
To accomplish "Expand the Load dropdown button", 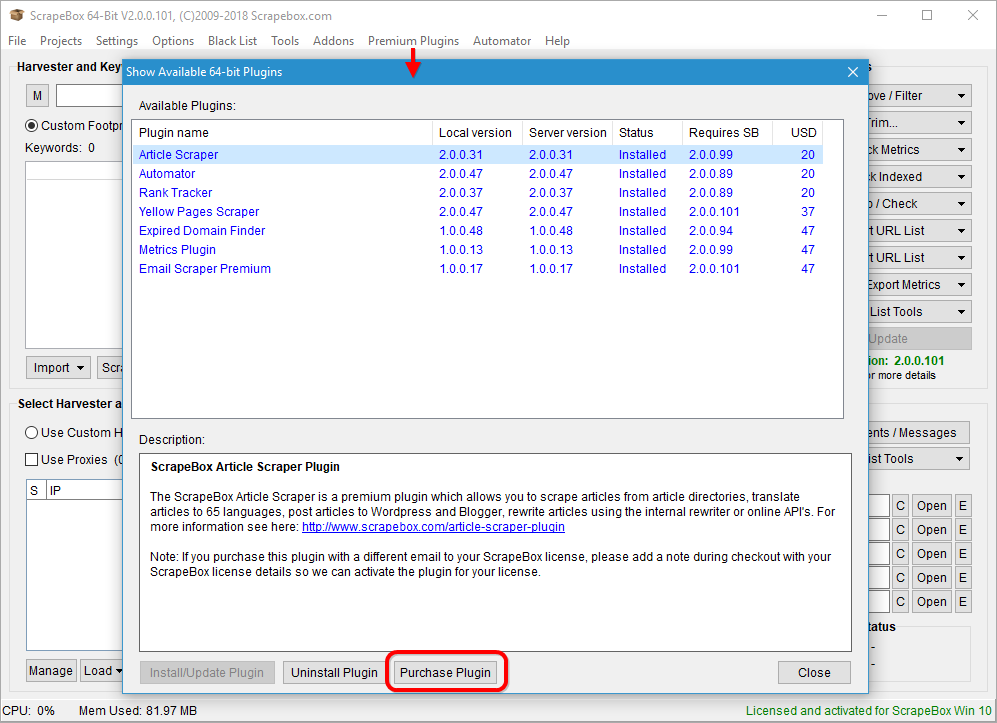I will pyautogui.click(x=103, y=671).
